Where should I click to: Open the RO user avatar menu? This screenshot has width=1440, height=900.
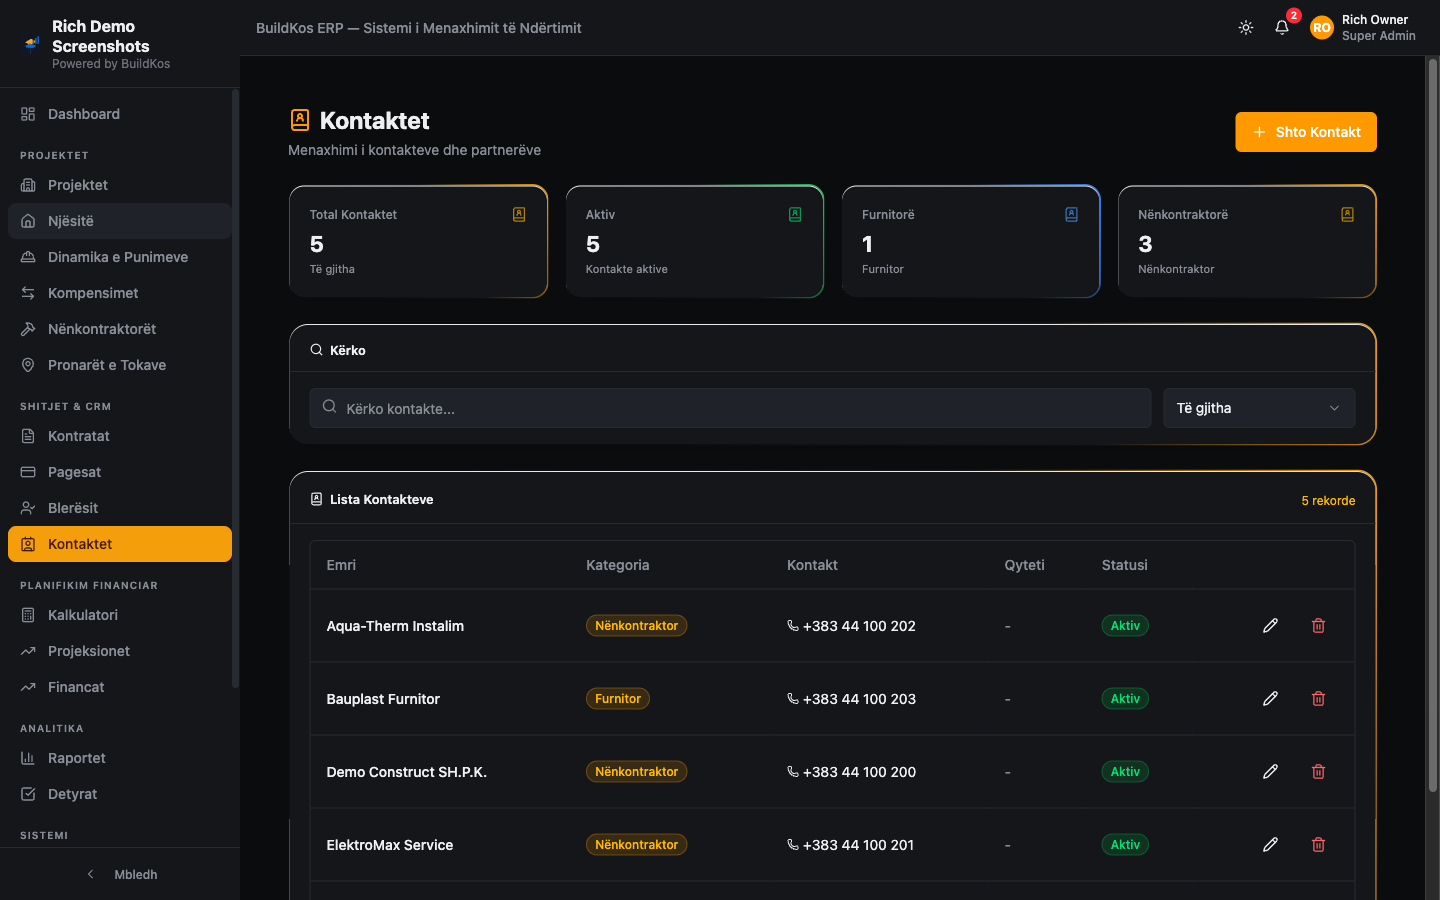click(1322, 28)
